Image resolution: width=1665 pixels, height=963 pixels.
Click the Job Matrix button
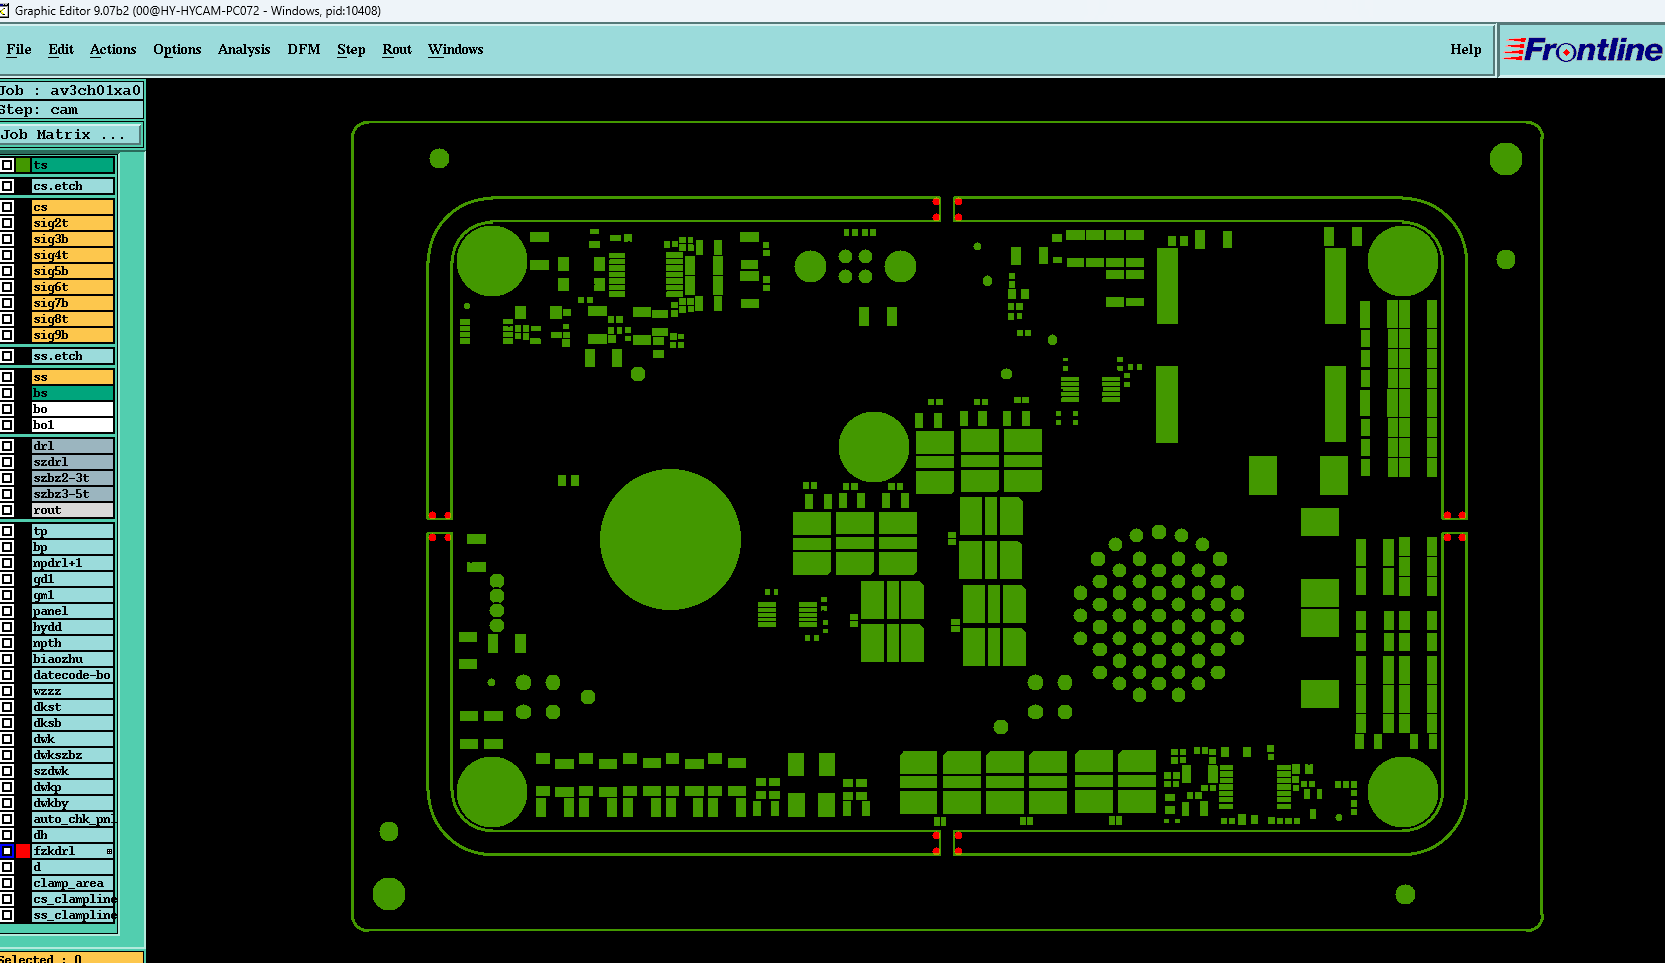(x=71, y=134)
